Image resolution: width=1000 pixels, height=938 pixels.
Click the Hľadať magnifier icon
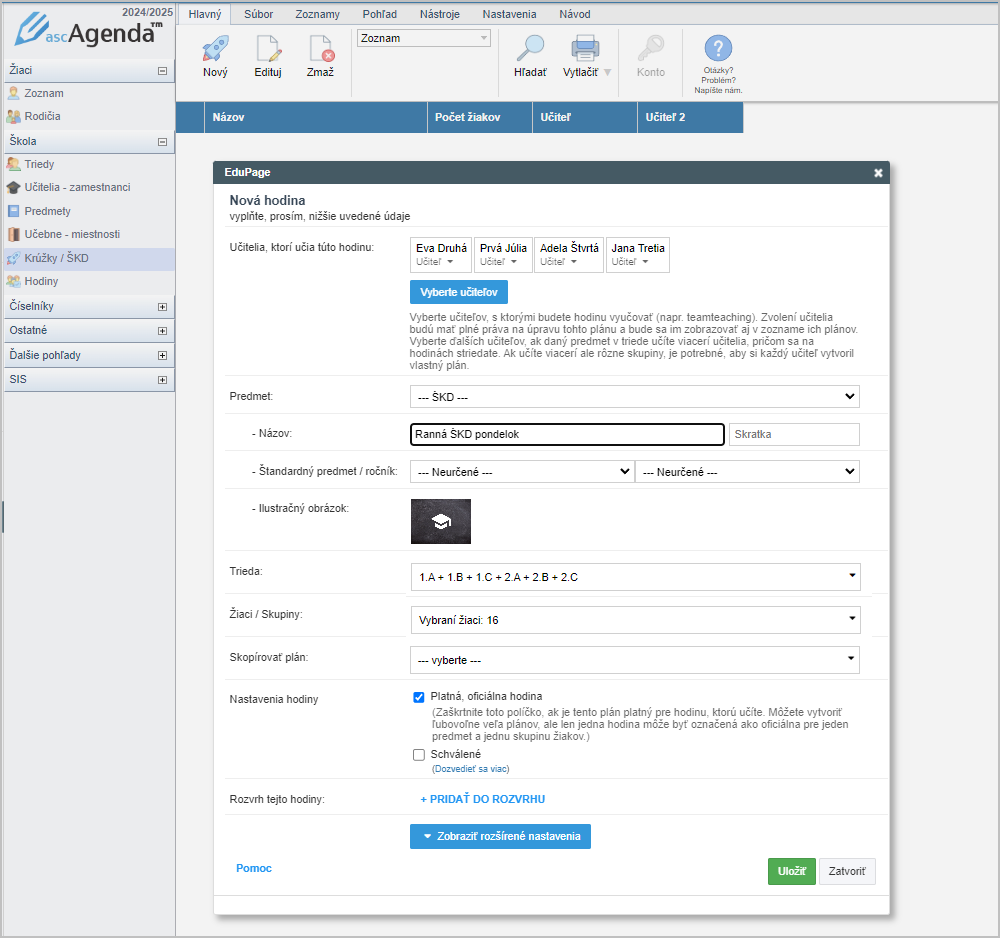(x=530, y=48)
